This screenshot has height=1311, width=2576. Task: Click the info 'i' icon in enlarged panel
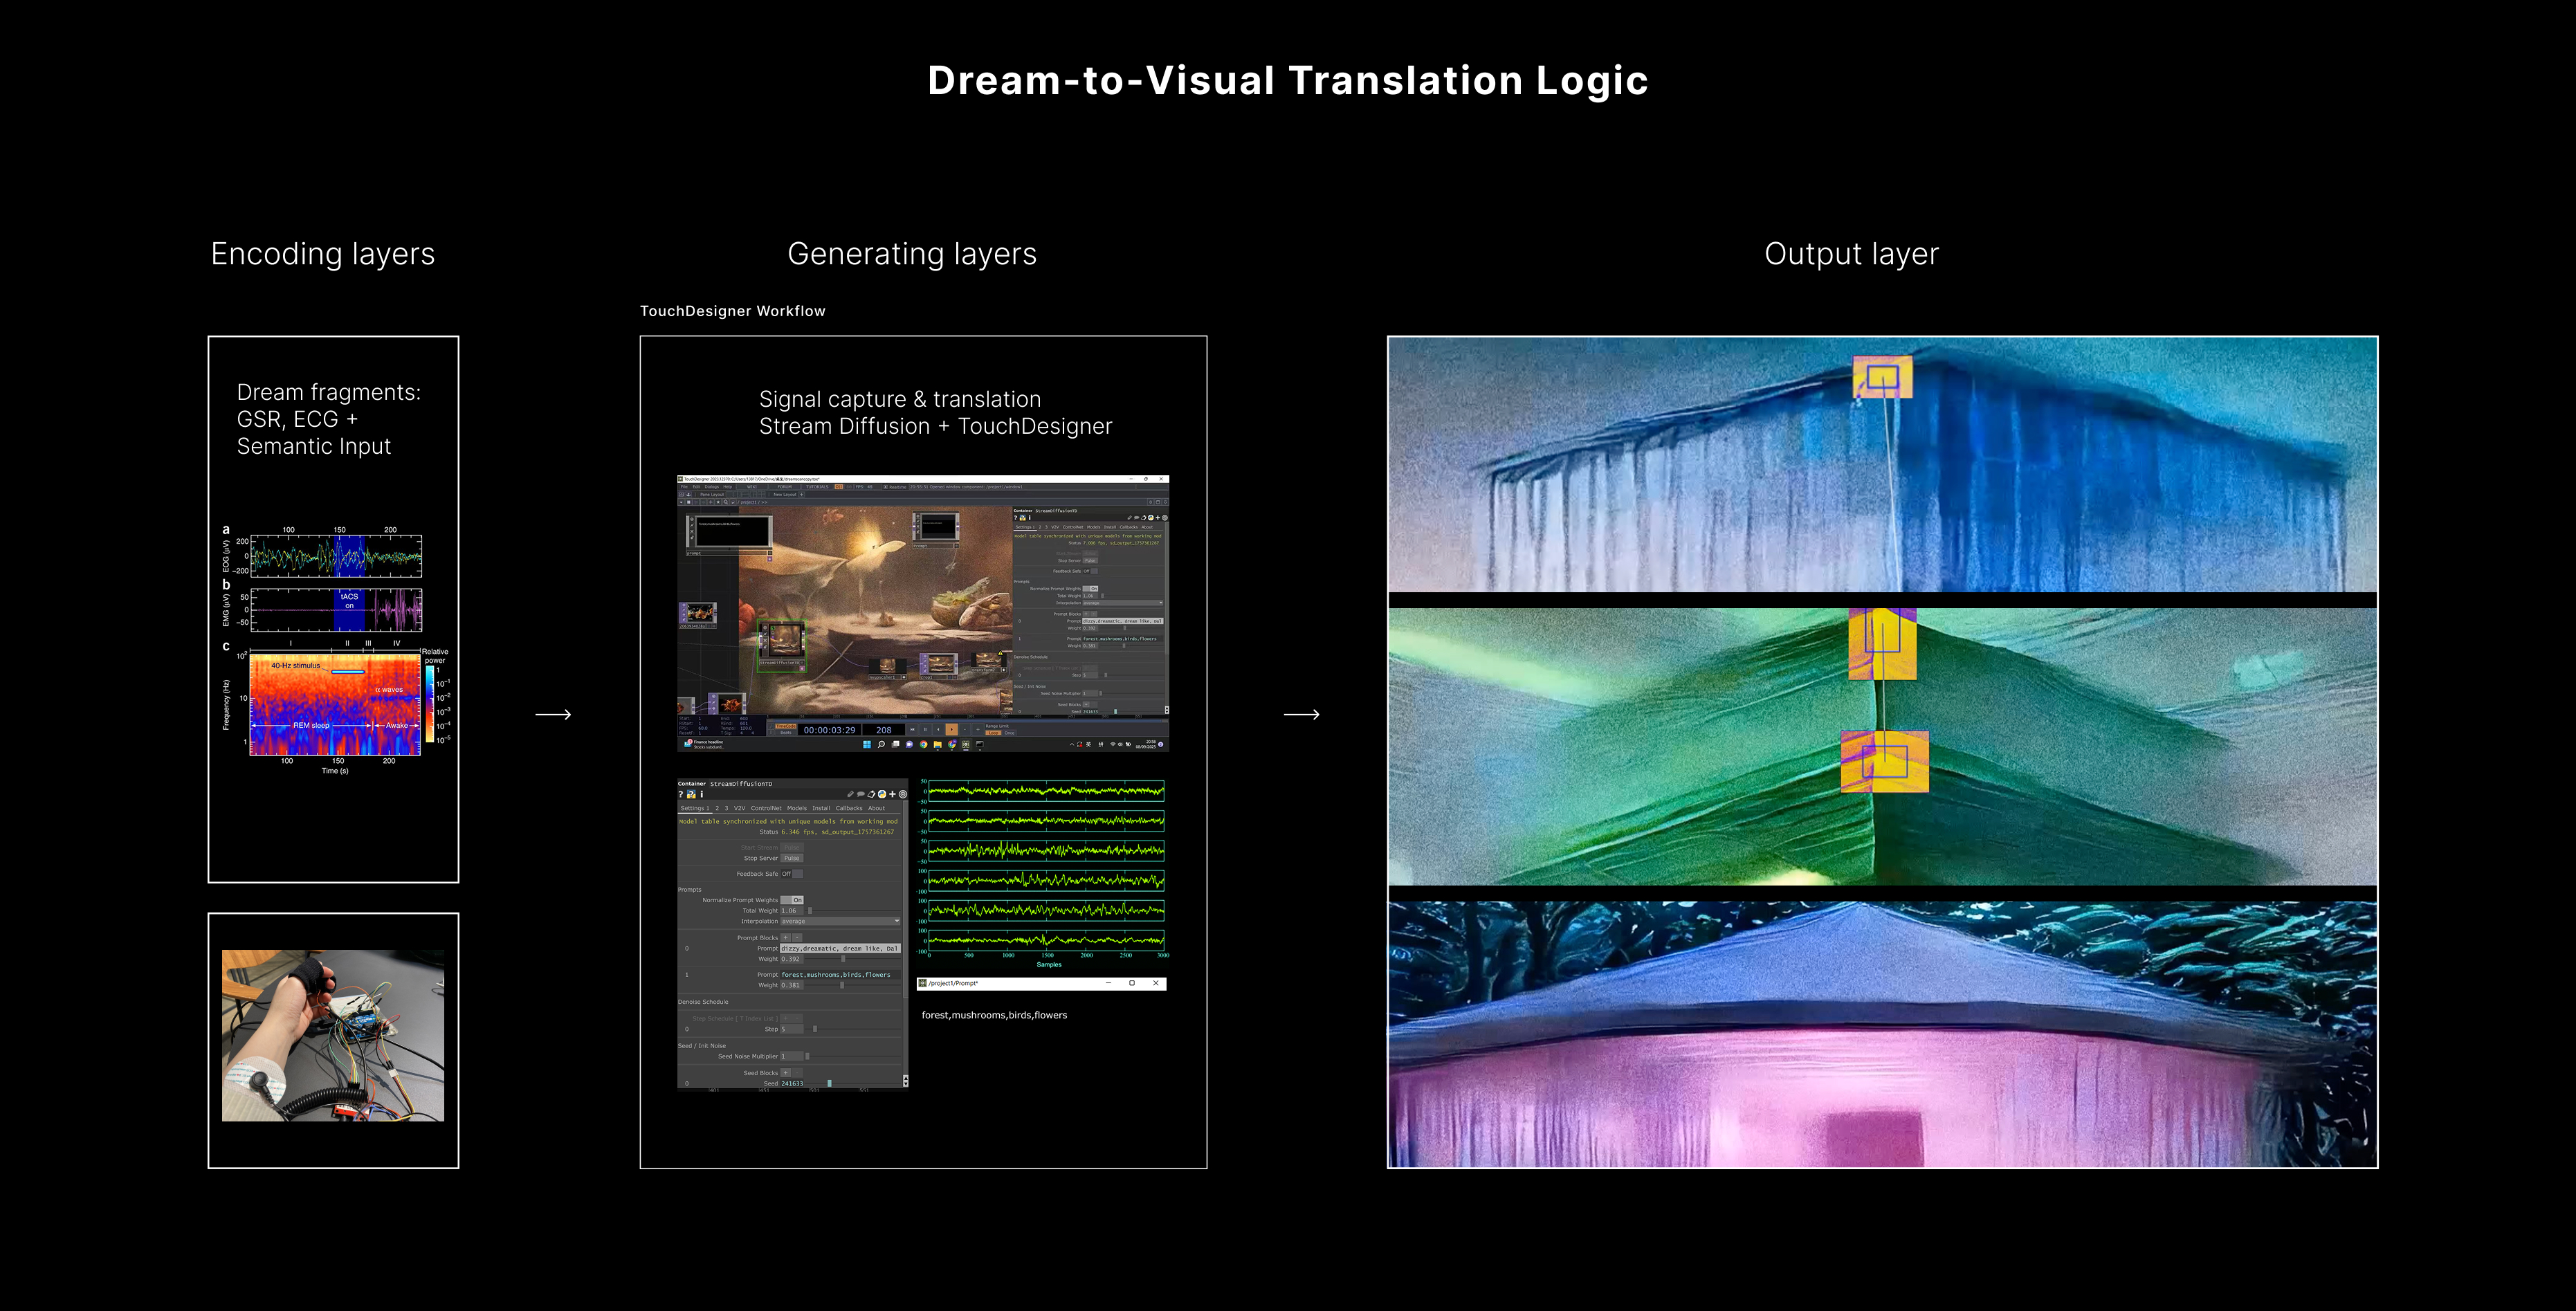click(702, 795)
